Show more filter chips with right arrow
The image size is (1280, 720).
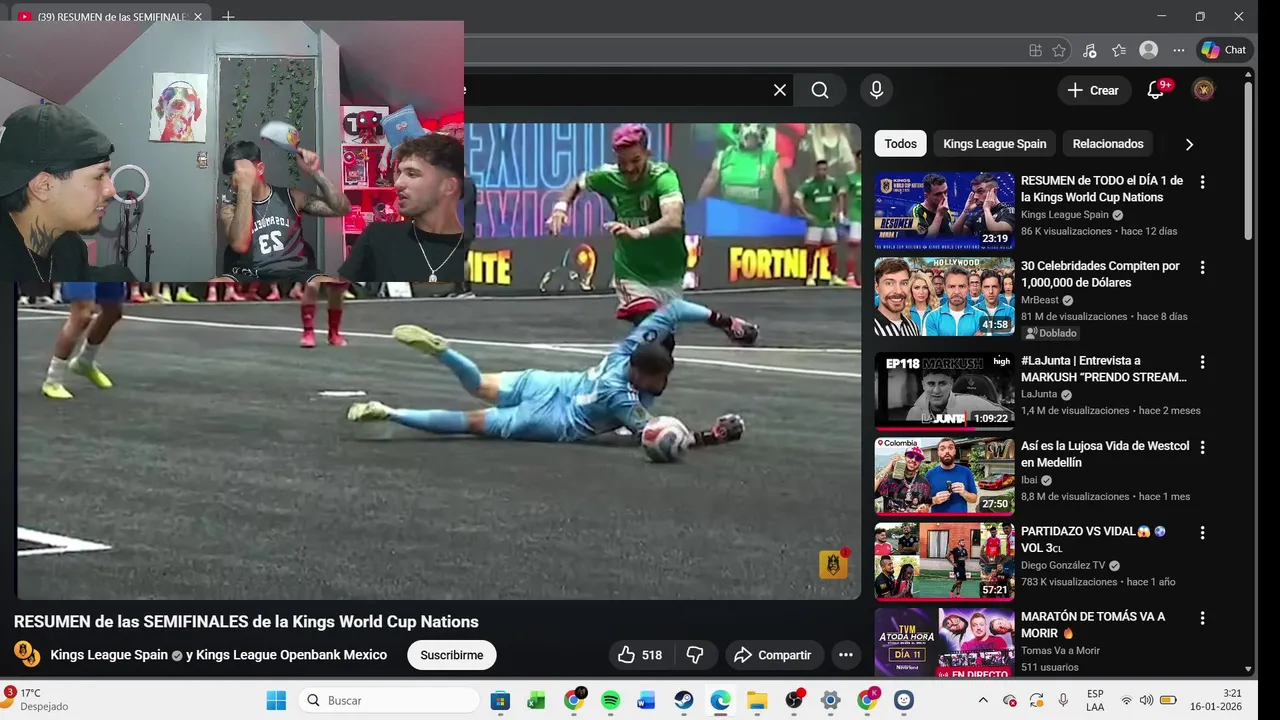click(1189, 144)
